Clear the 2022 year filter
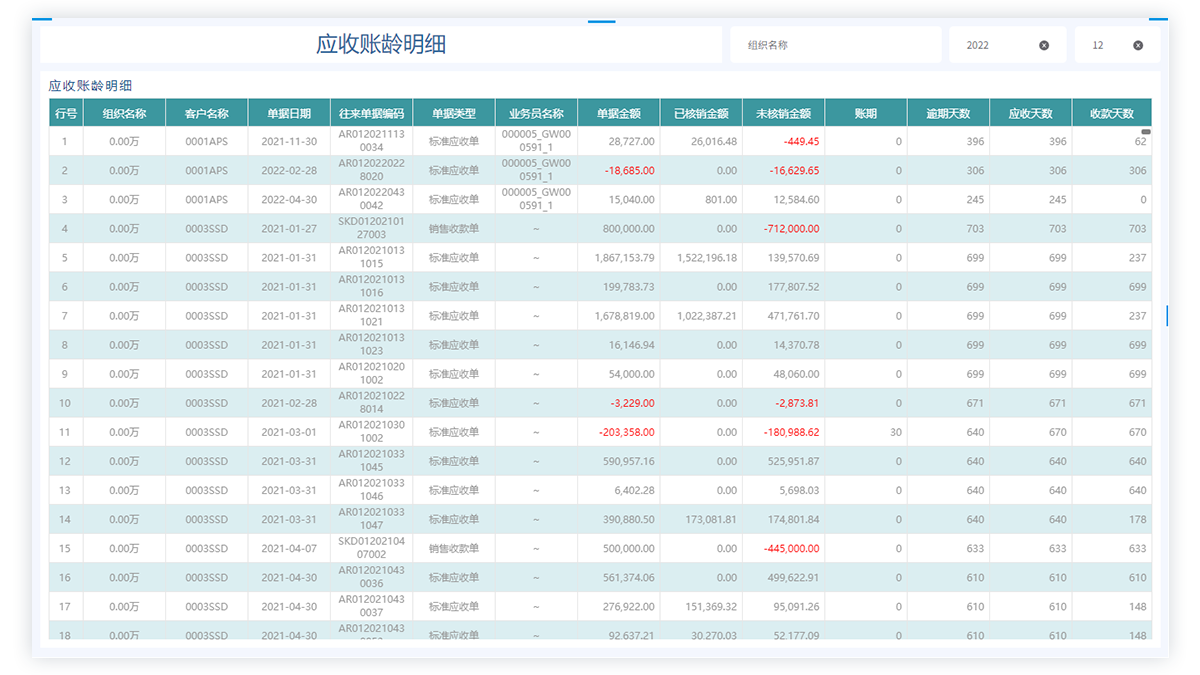 click(x=1044, y=45)
